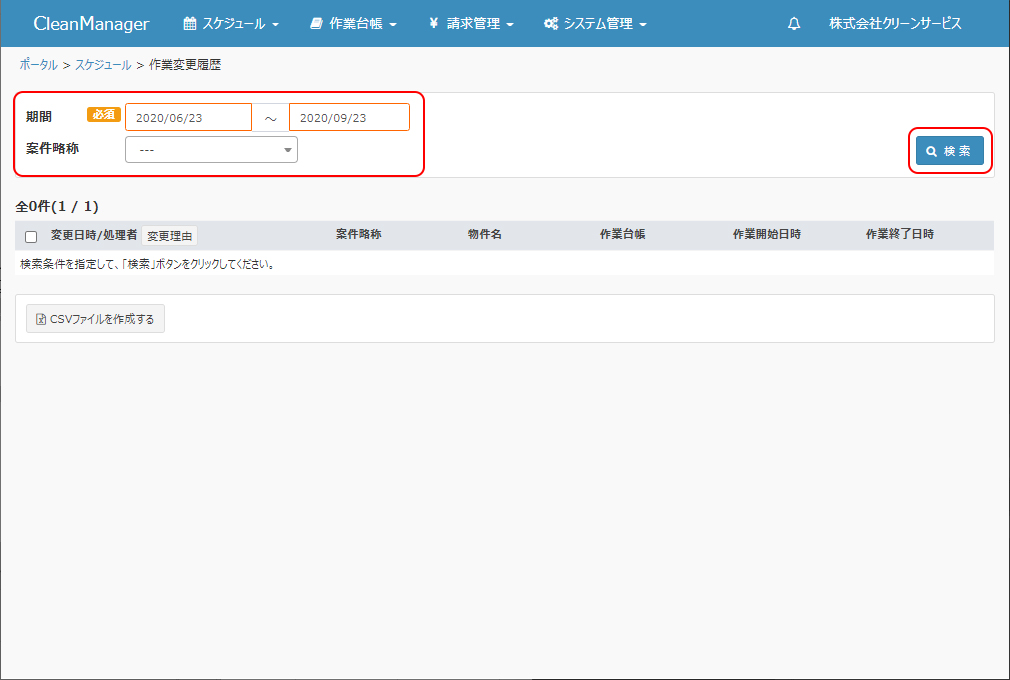
Task: Click the start date field 2020/06/23
Action: [188, 118]
